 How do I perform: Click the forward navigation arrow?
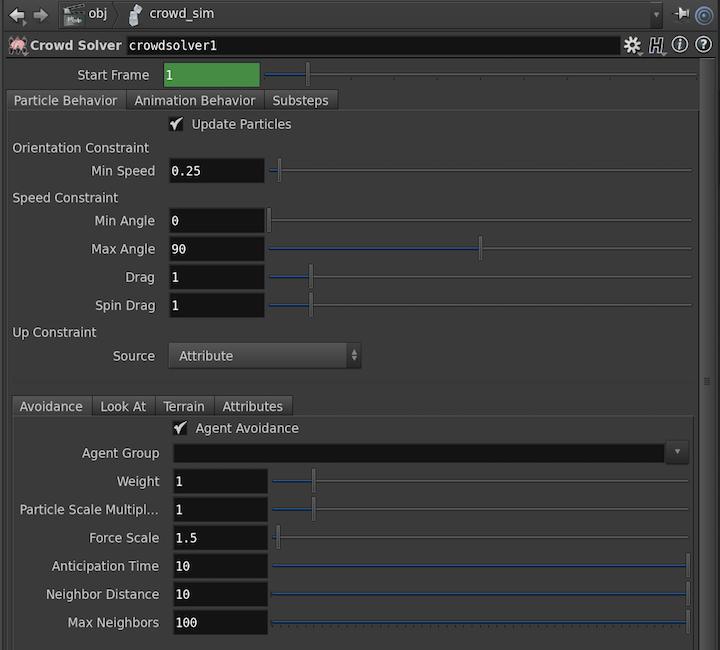[x=40, y=14]
